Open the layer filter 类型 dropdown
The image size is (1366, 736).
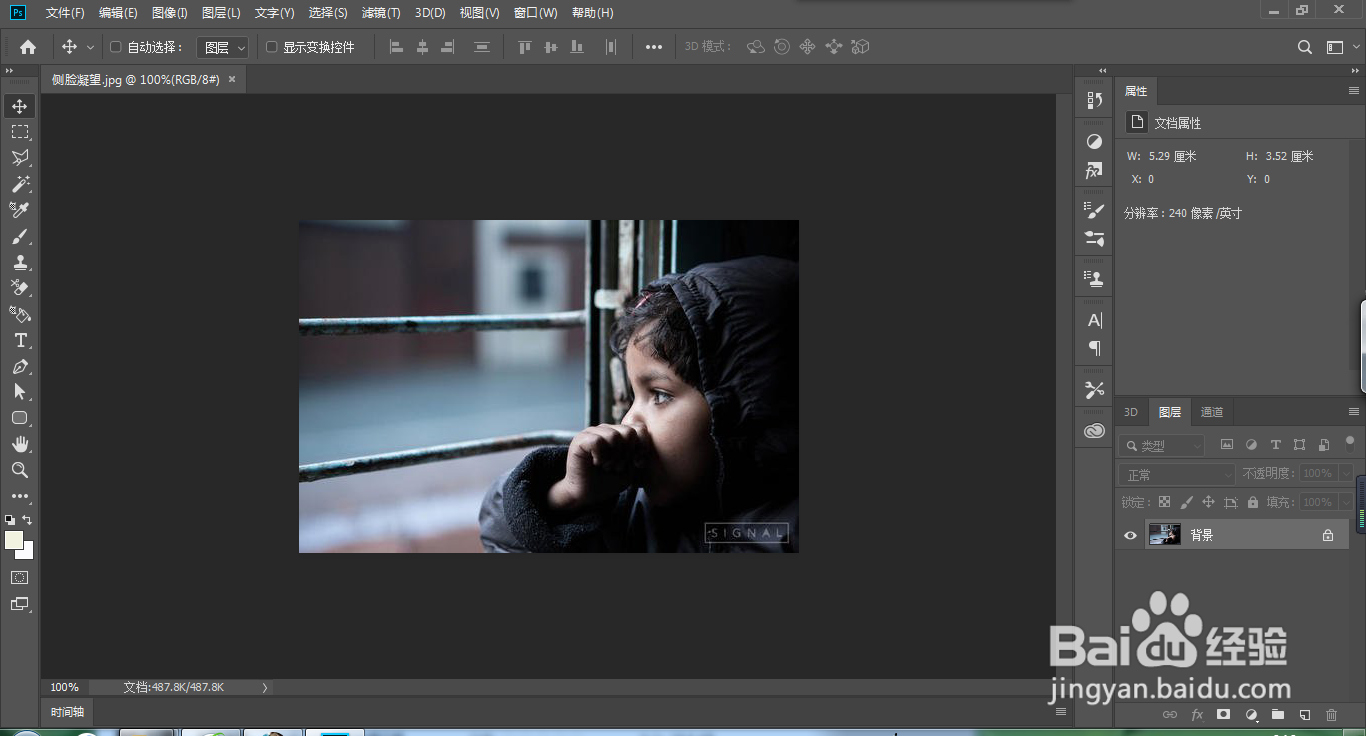click(1163, 445)
